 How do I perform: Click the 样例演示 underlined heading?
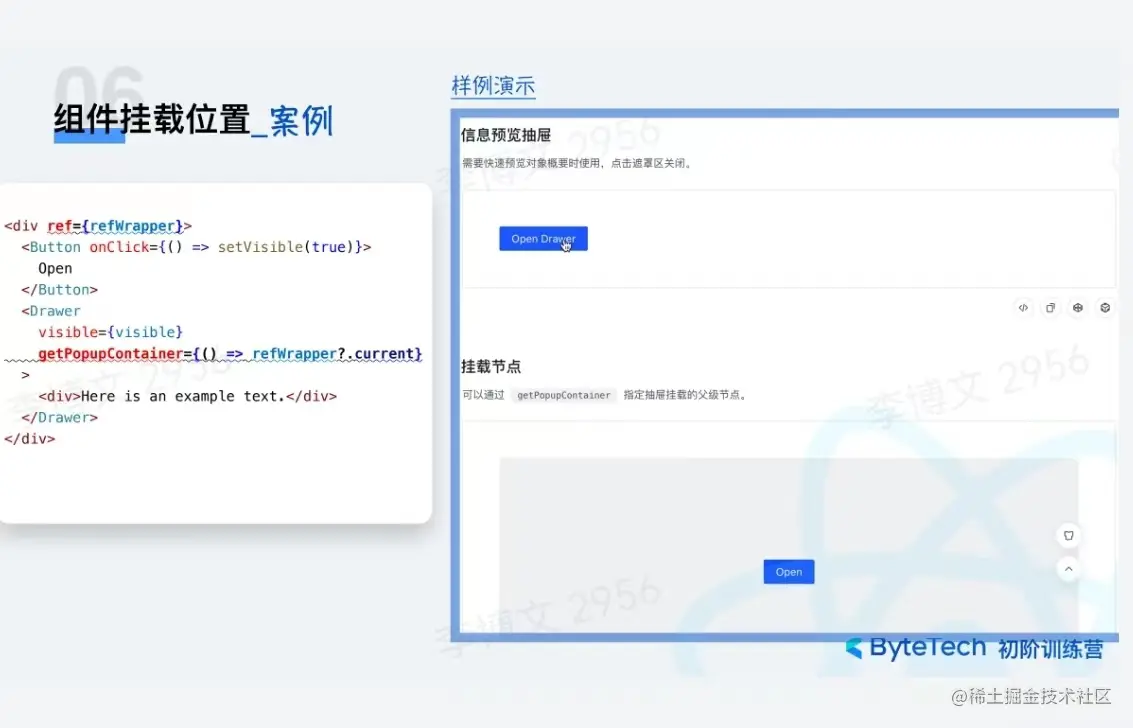[494, 86]
